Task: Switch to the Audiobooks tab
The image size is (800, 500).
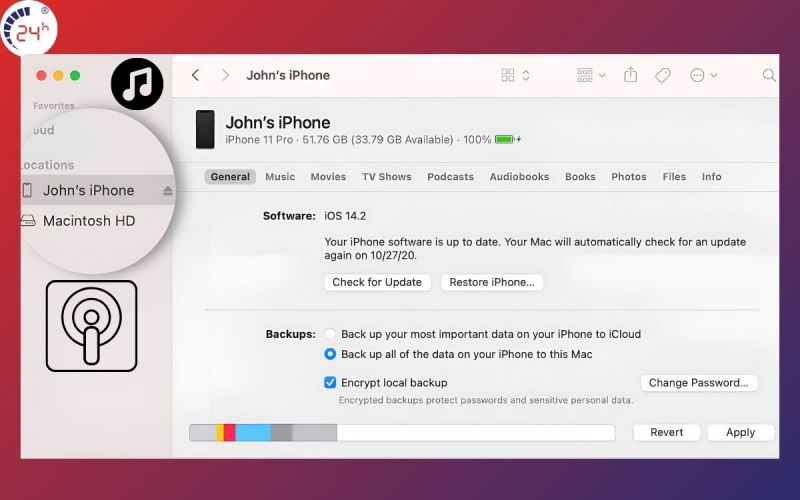Action: (519, 177)
